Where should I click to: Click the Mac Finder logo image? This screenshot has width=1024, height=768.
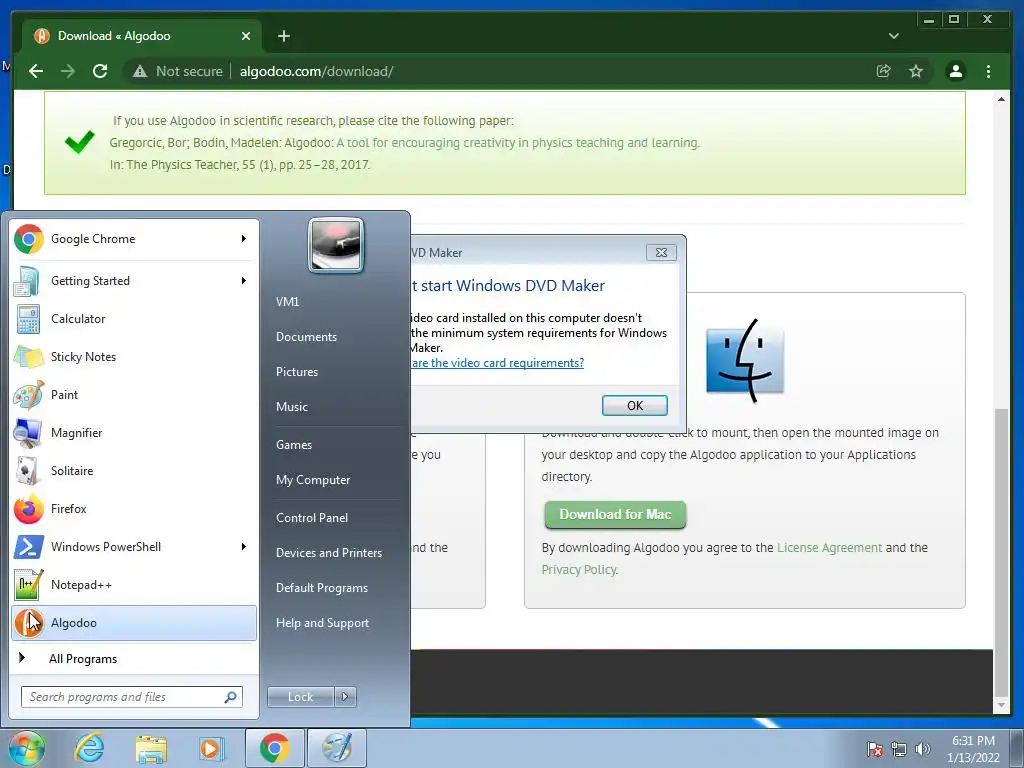(745, 360)
